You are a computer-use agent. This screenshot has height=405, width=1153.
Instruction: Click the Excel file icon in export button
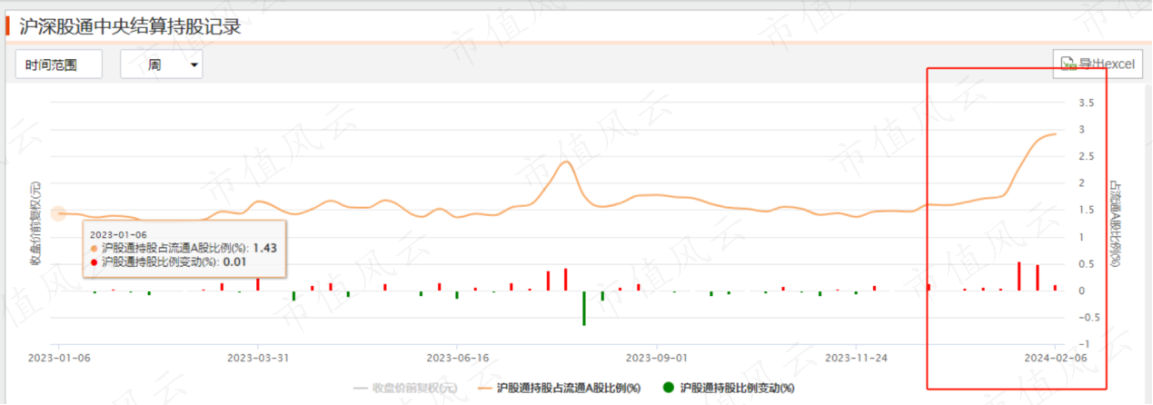point(1068,65)
